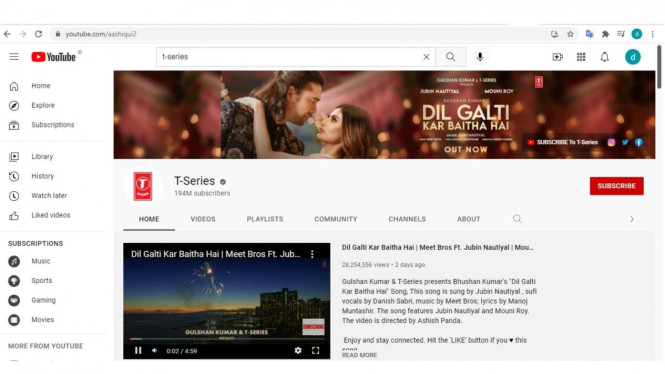Open the Twitter icon in the banner

coord(625,142)
